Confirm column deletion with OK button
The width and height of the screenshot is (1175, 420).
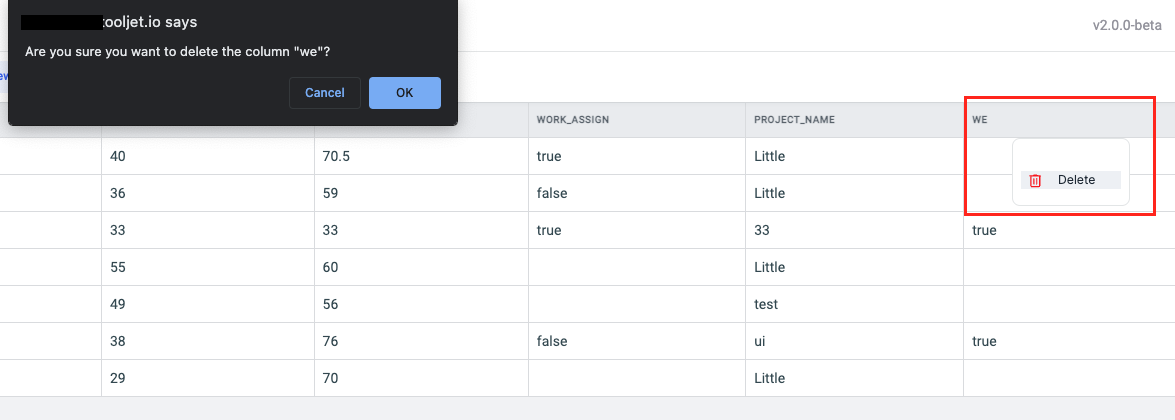click(404, 93)
